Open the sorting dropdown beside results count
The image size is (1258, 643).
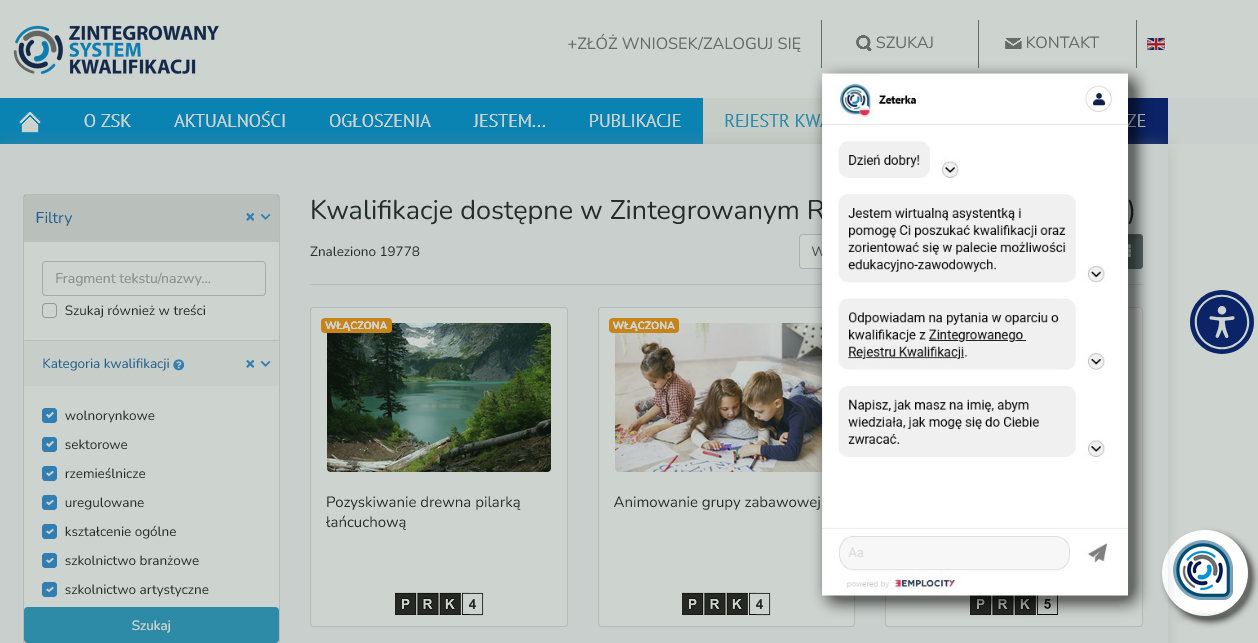coord(810,251)
